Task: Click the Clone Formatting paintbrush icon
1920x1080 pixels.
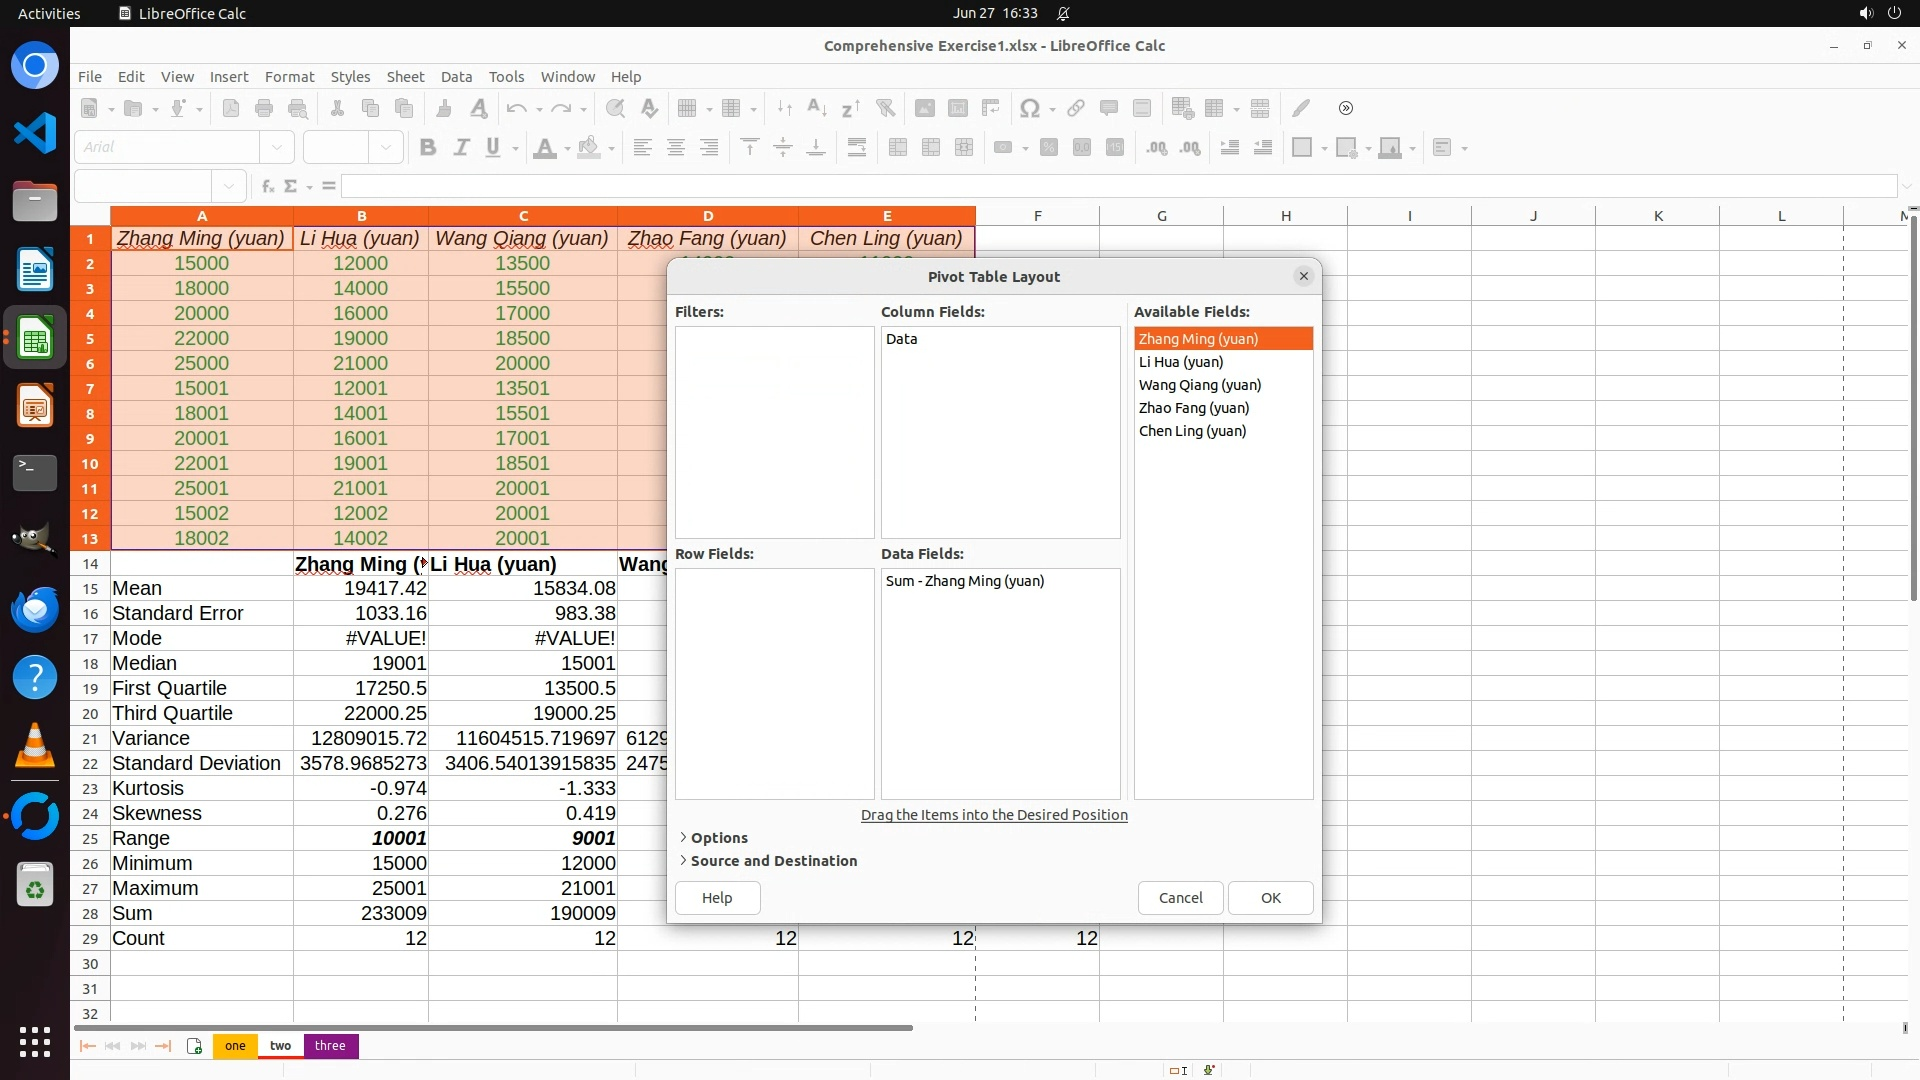Action: [444, 109]
